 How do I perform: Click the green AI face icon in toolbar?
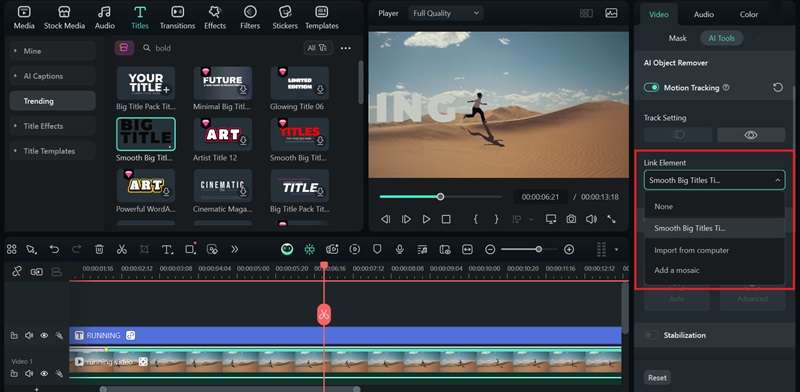pyautogui.click(x=287, y=249)
